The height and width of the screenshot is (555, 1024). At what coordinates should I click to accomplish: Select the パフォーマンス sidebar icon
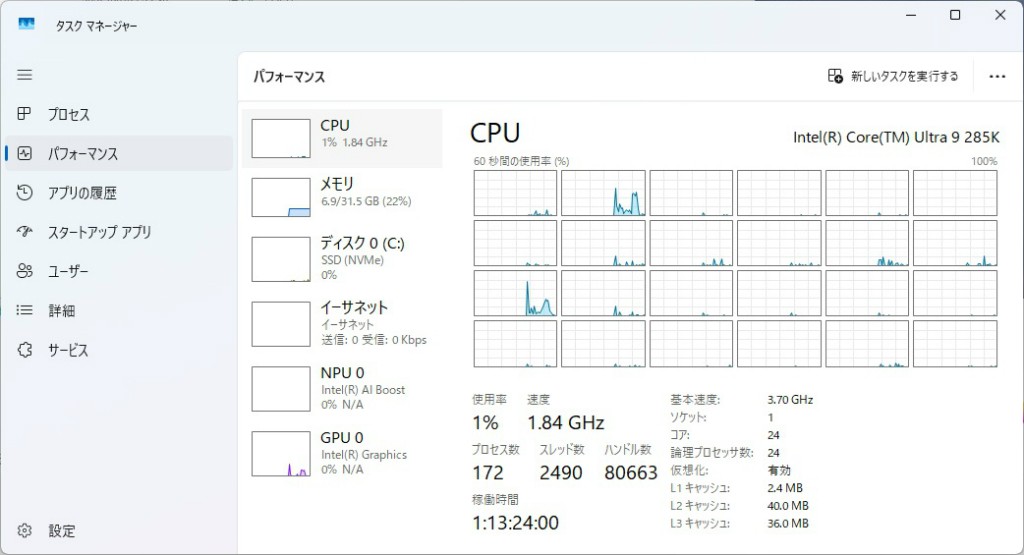click(x=24, y=153)
